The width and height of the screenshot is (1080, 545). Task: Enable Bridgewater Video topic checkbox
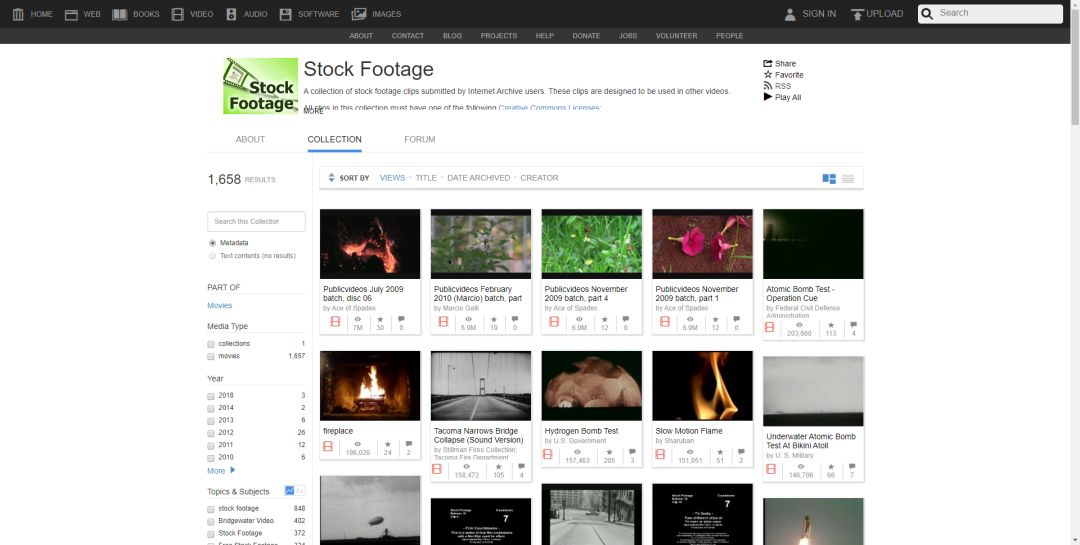tap(211, 521)
